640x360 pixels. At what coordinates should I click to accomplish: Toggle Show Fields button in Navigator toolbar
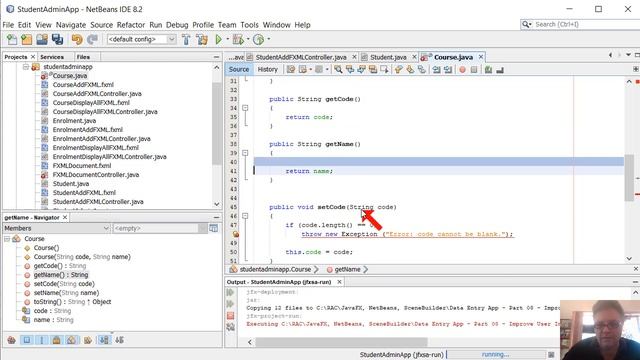pos(27,340)
